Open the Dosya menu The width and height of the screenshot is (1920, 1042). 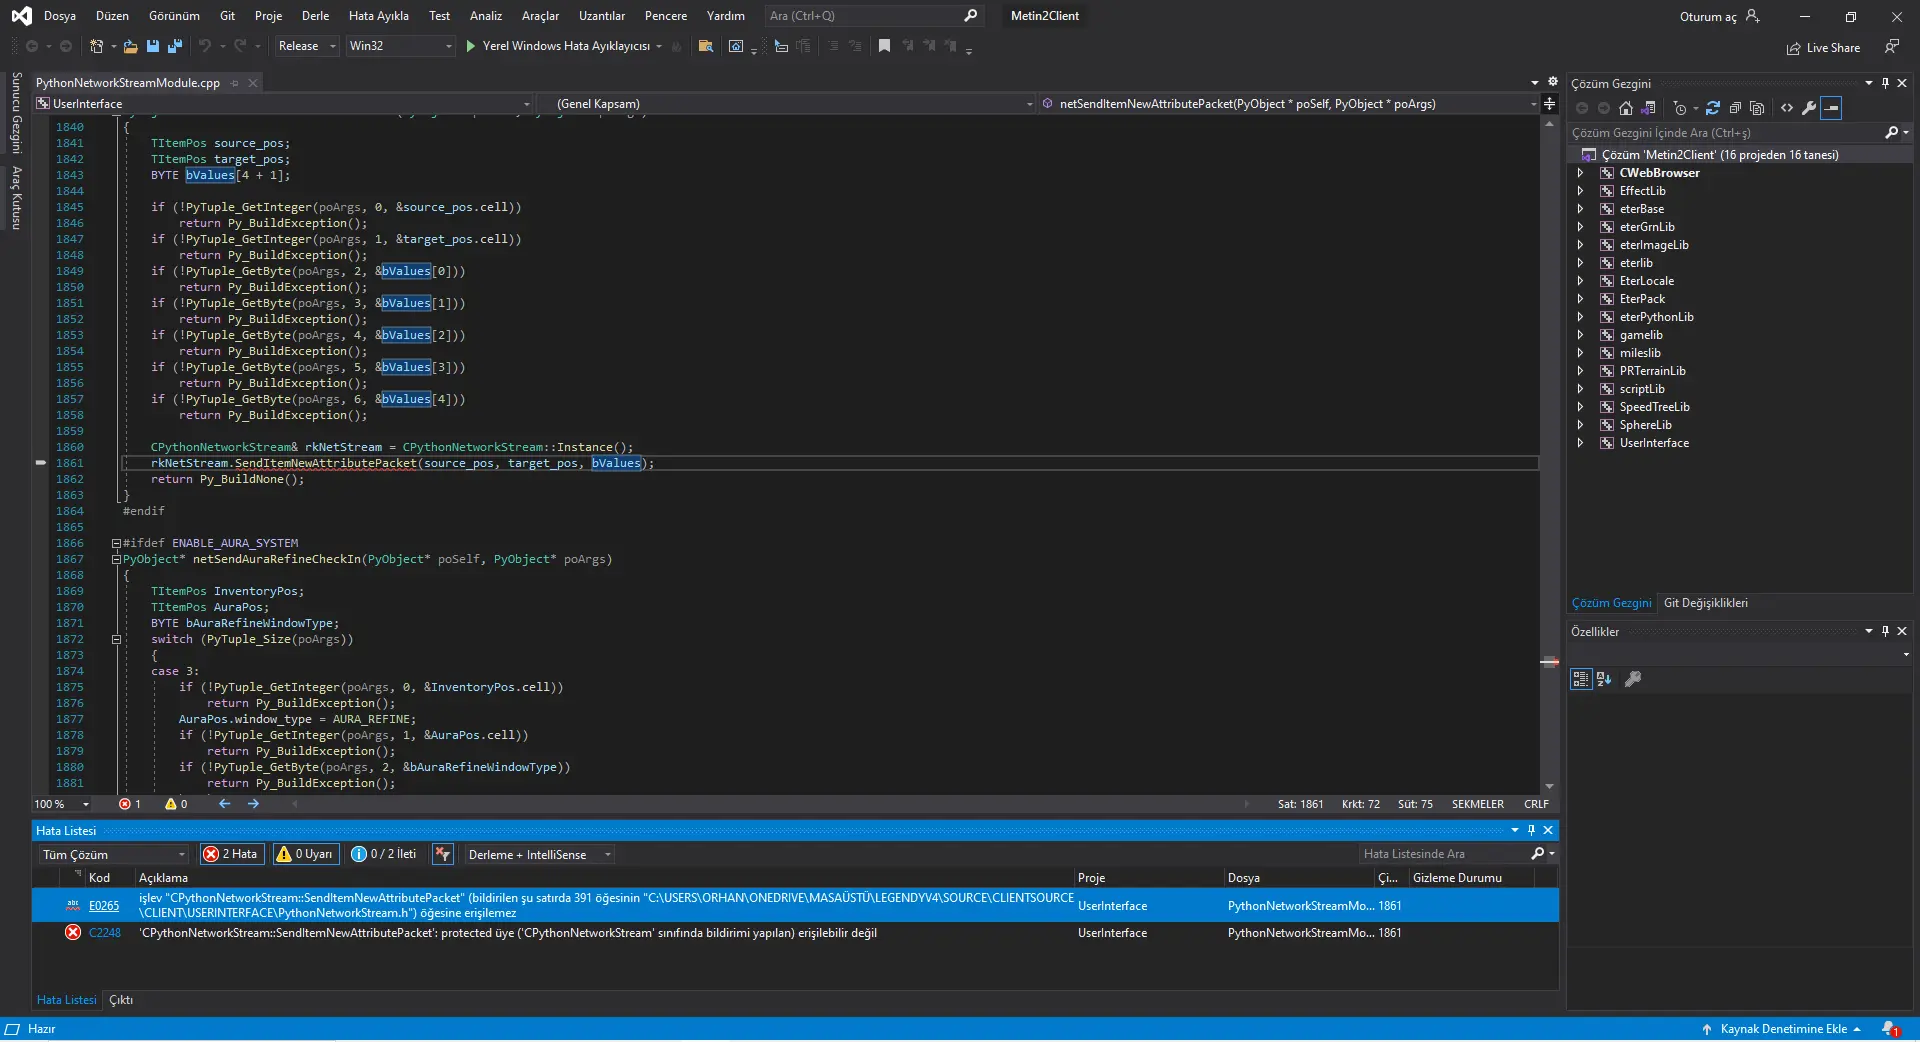coord(60,16)
